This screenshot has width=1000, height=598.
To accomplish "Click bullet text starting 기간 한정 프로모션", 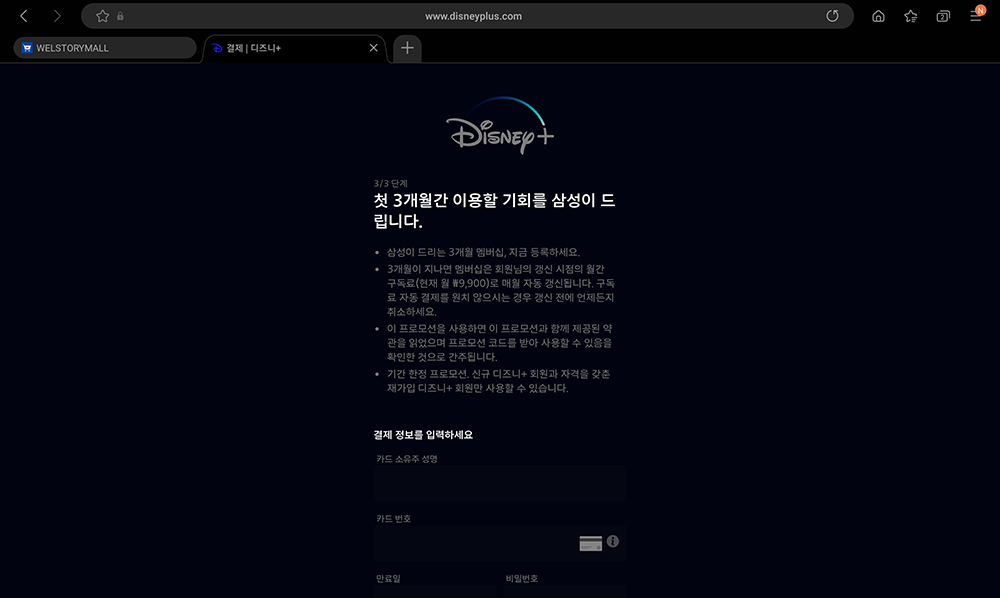I will coord(499,381).
